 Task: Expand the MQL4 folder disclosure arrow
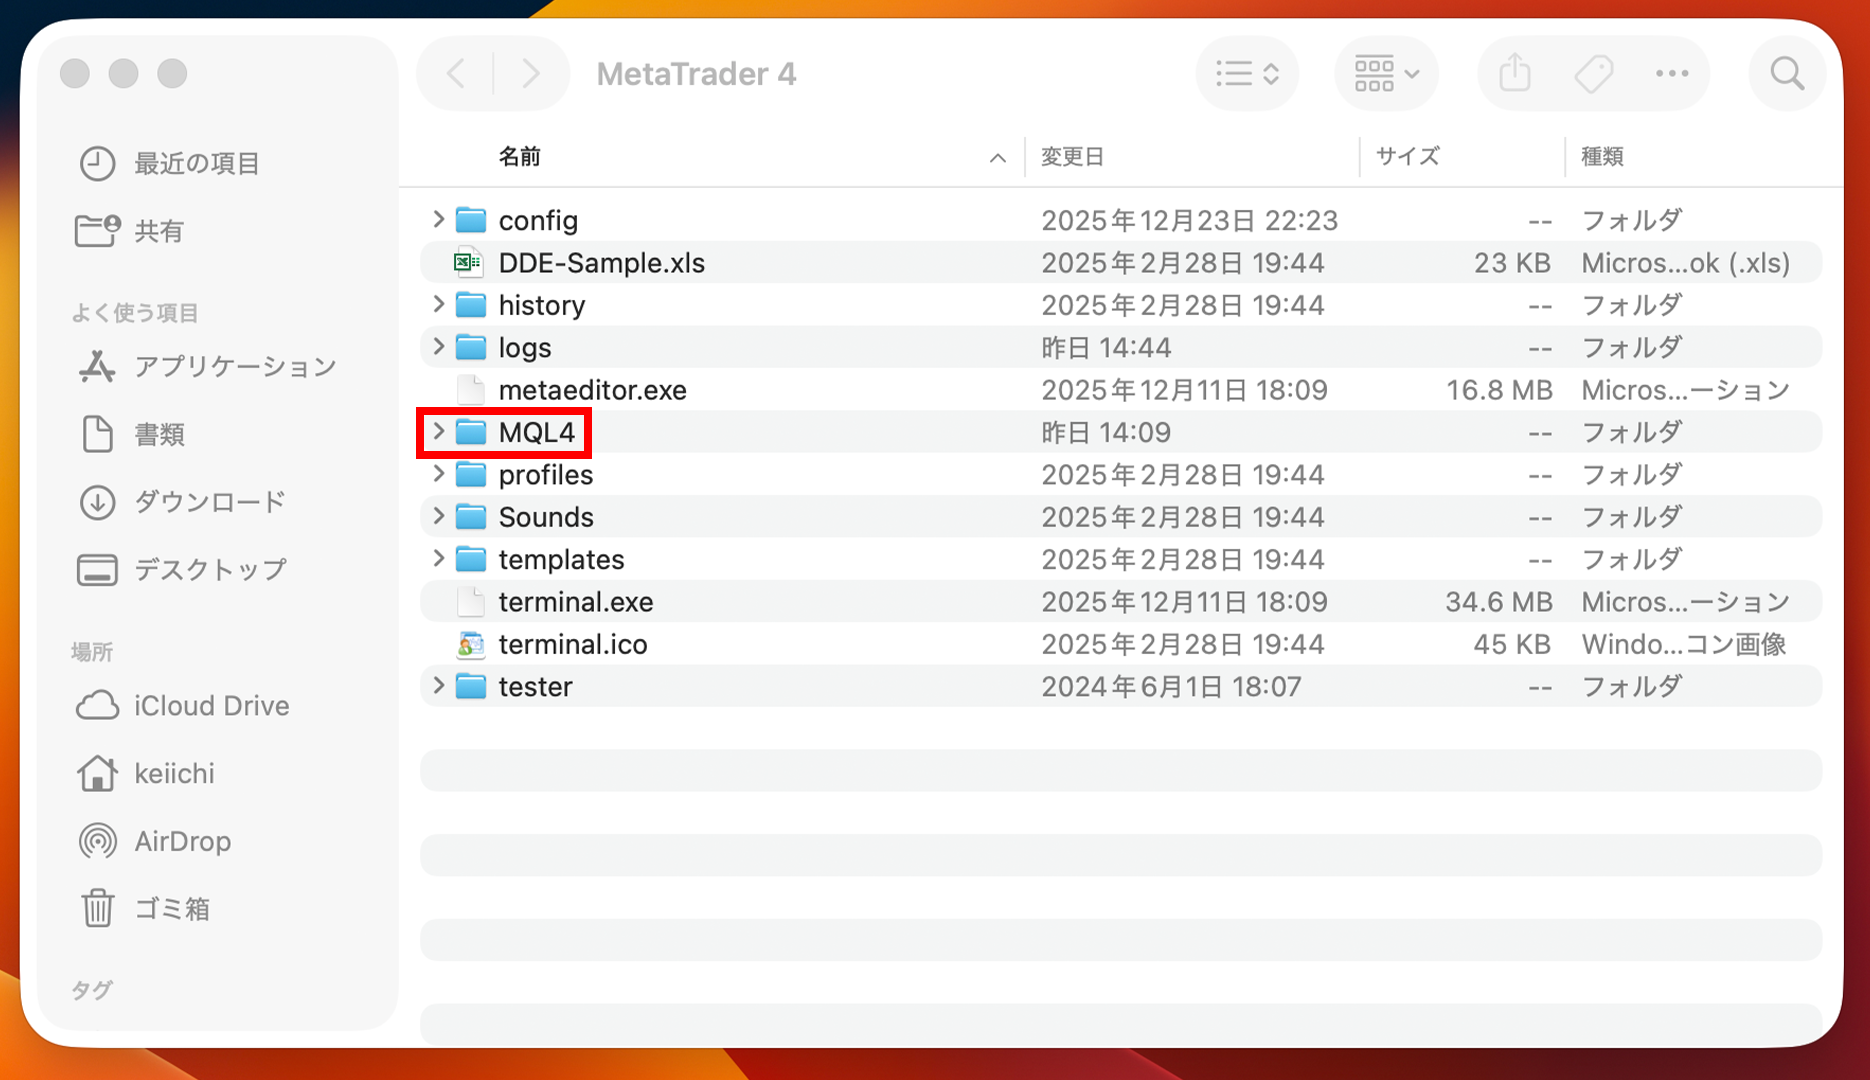pos(438,432)
